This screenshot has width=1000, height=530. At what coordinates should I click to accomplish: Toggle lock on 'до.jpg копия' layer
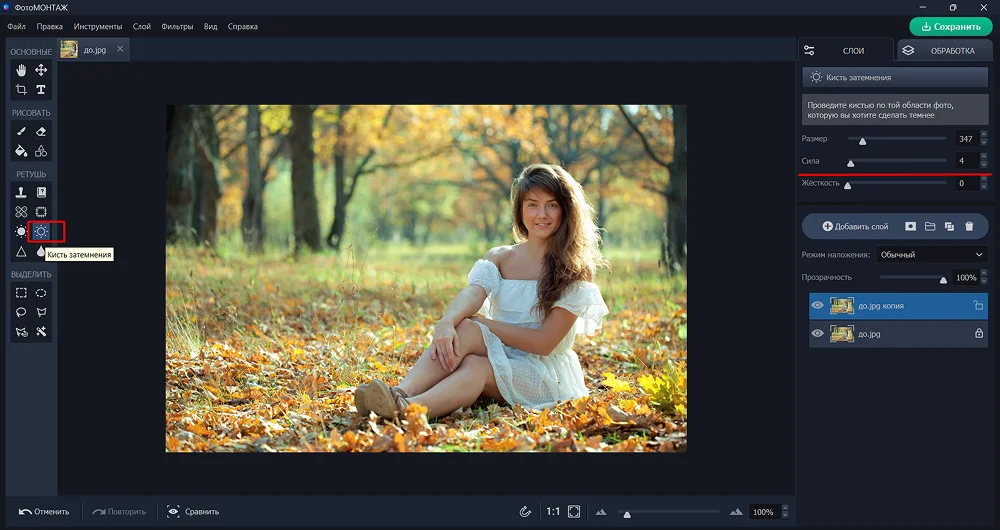pyautogui.click(x=978, y=305)
